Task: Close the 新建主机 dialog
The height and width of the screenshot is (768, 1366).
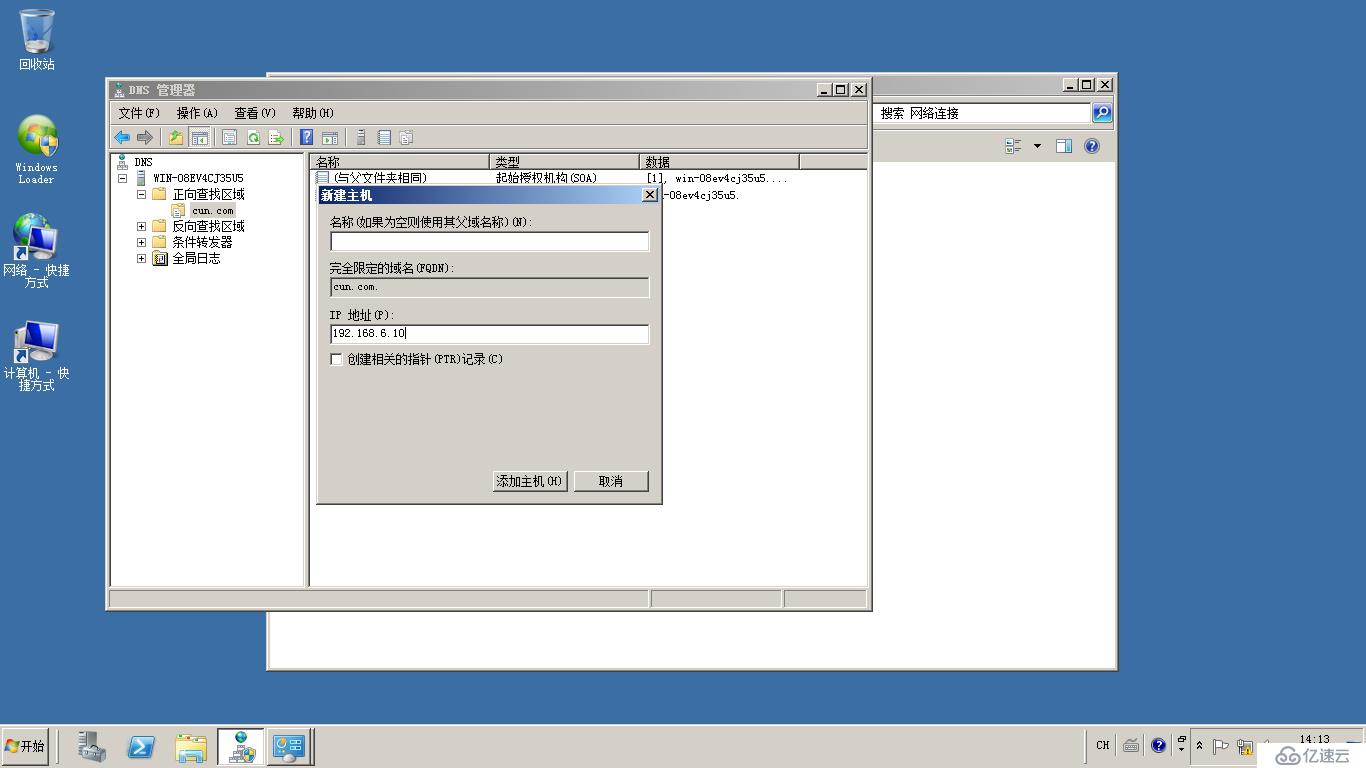Action: click(x=650, y=195)
